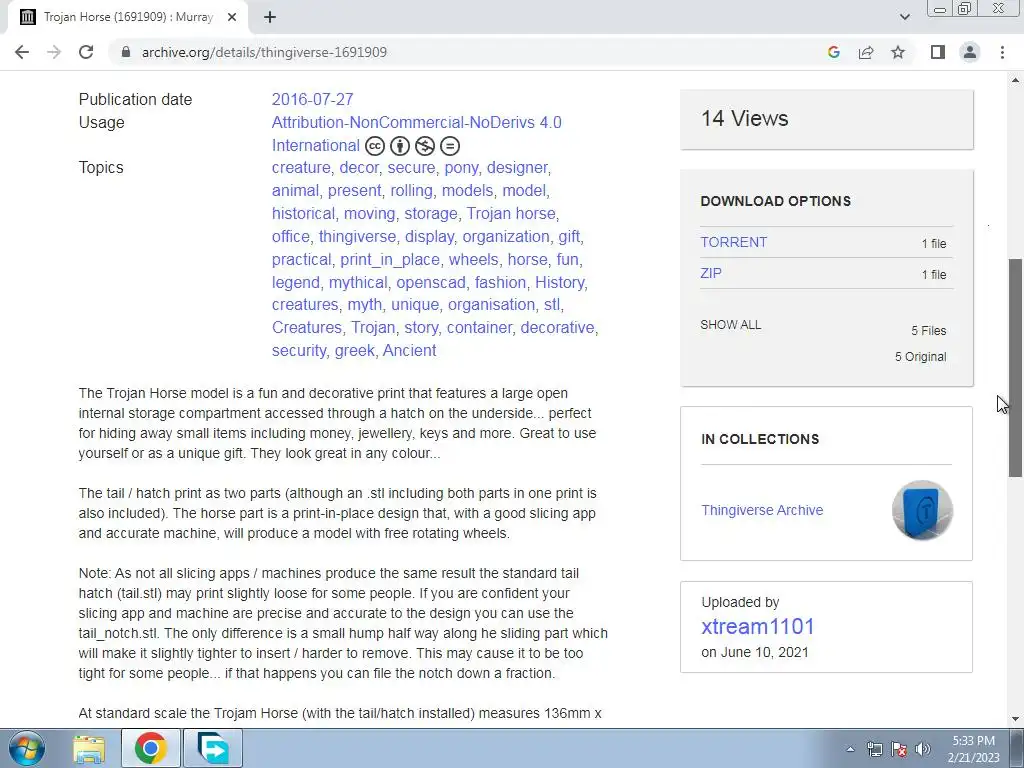1024x768 pixels.
Task: Open the taskbar clock and date
Action: pyautogui.click(x=973, y=749)
